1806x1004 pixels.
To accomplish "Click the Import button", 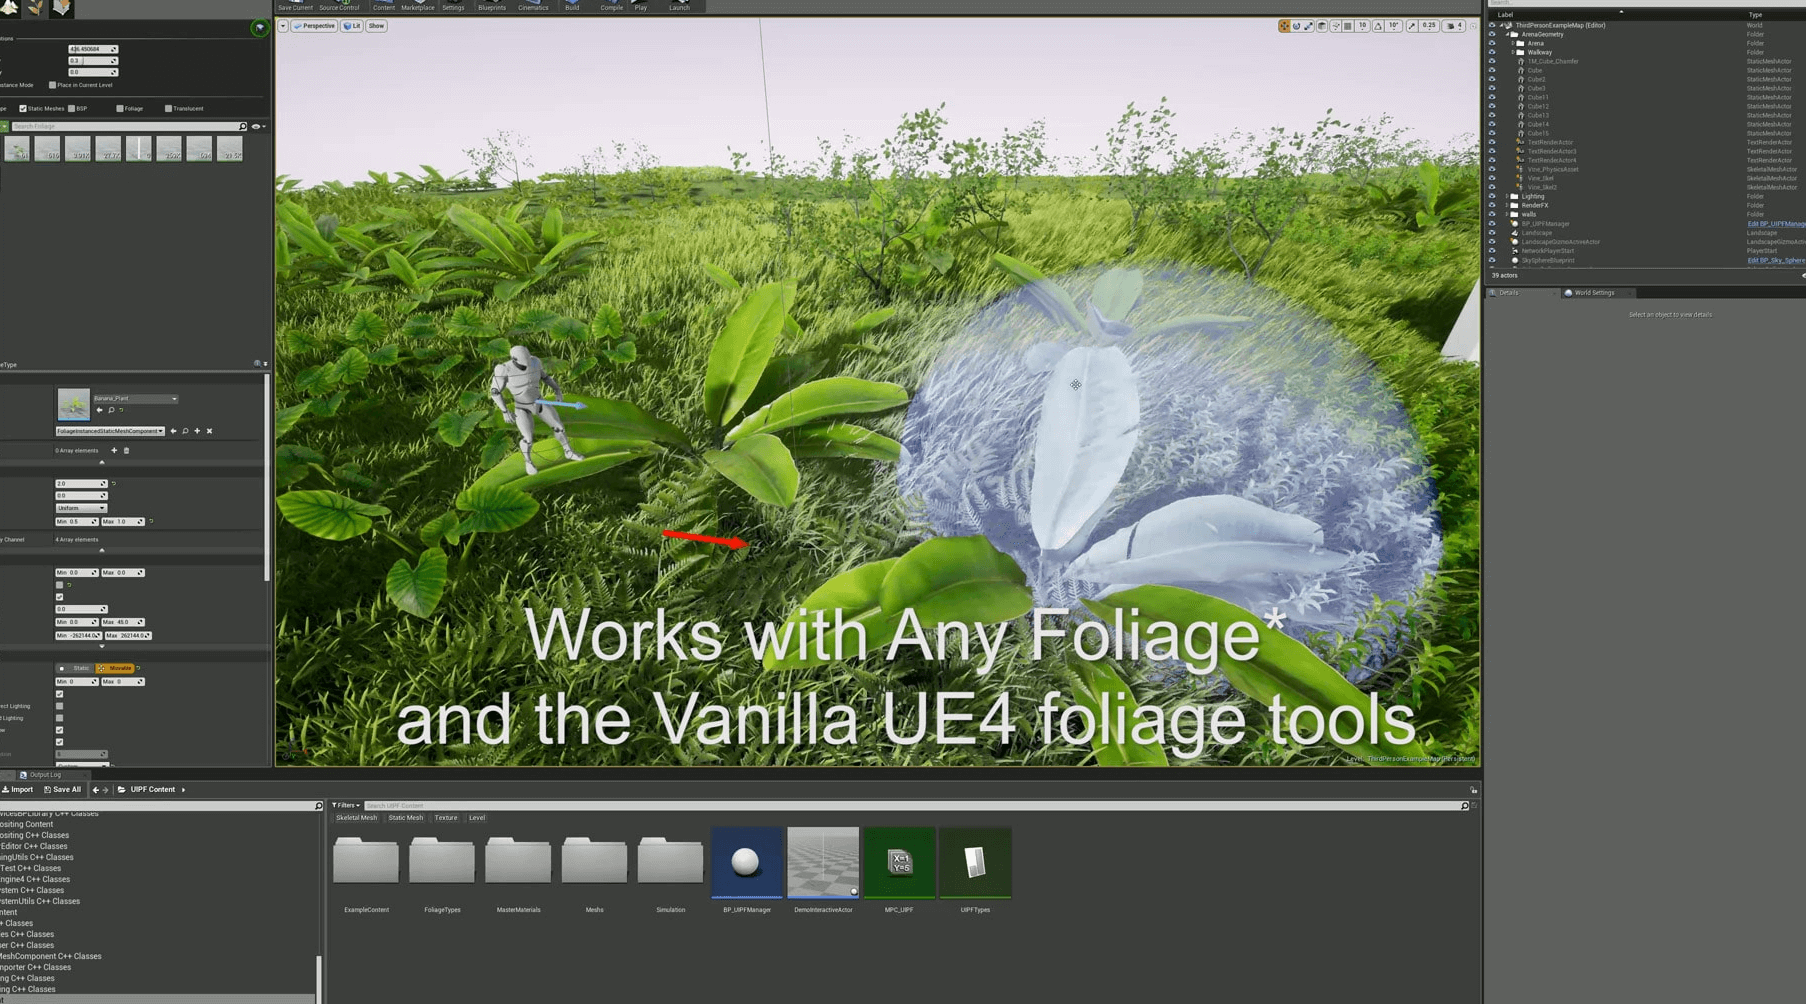I will [17, 790].
